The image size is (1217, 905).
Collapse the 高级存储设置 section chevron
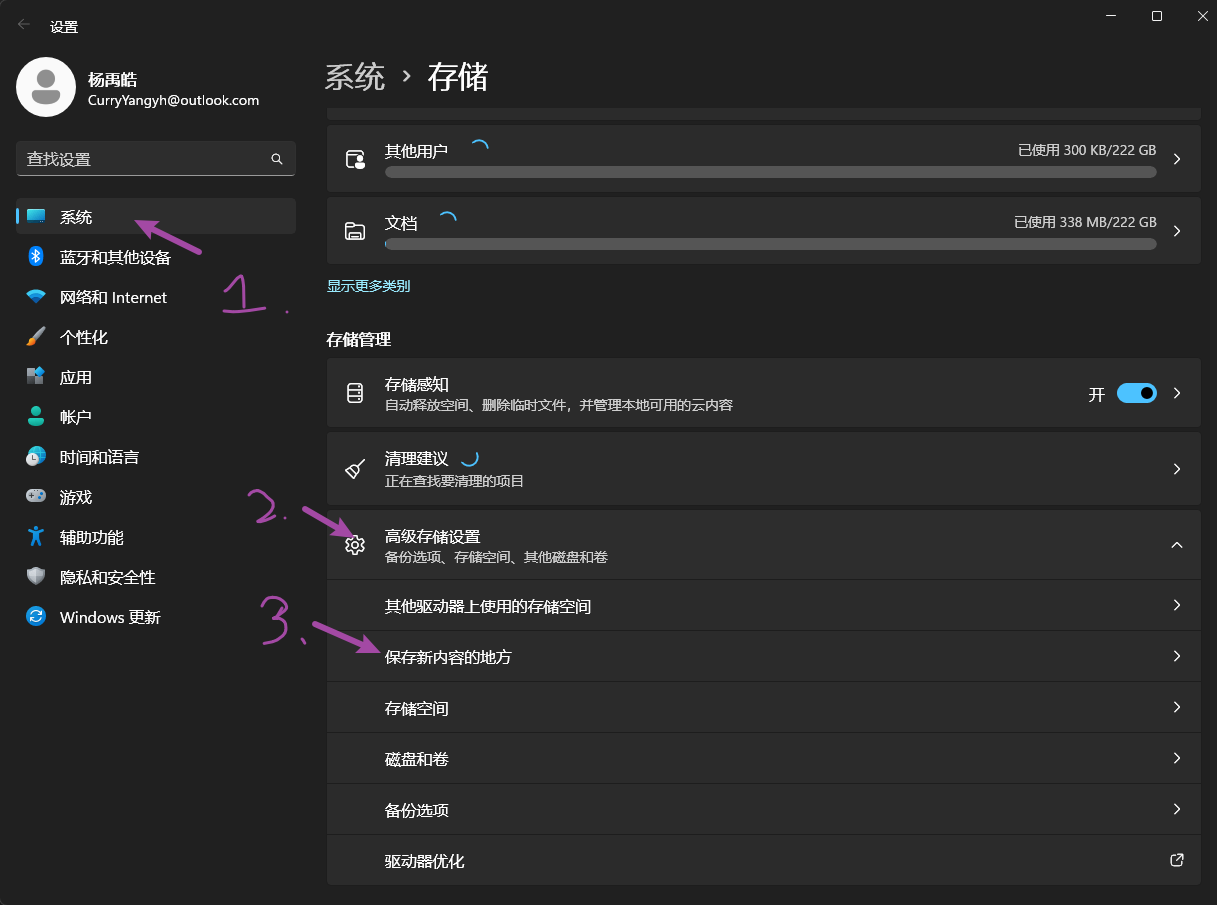click(1177, 545)
